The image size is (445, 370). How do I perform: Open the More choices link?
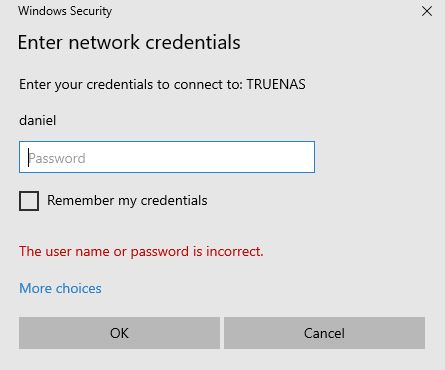(60, 288)
